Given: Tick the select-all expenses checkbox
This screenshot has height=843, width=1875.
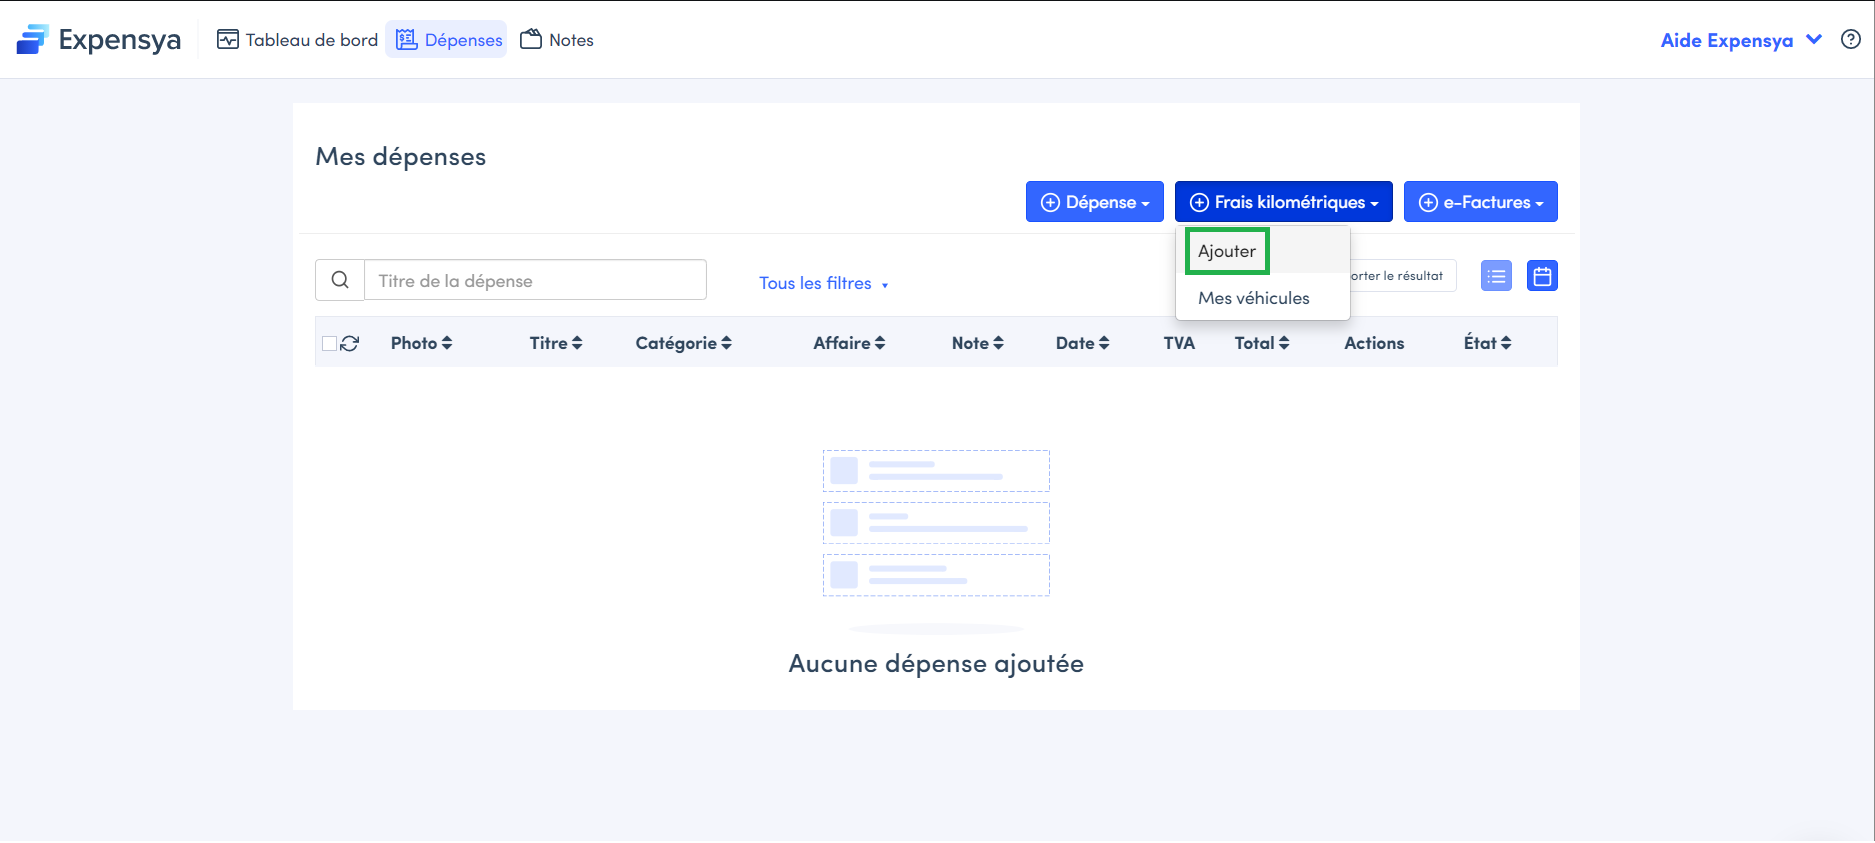Looking at the screenshot, I should [x=329, y=343].
